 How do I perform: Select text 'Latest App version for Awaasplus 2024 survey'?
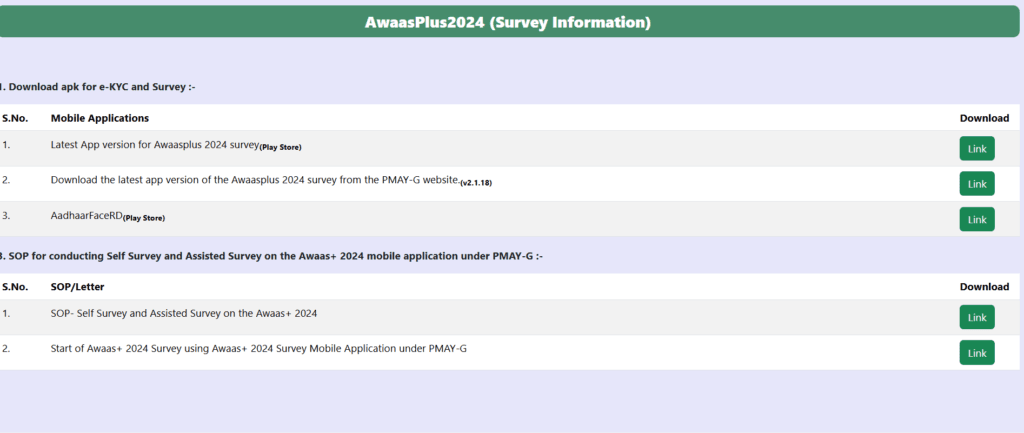point(155,145)
